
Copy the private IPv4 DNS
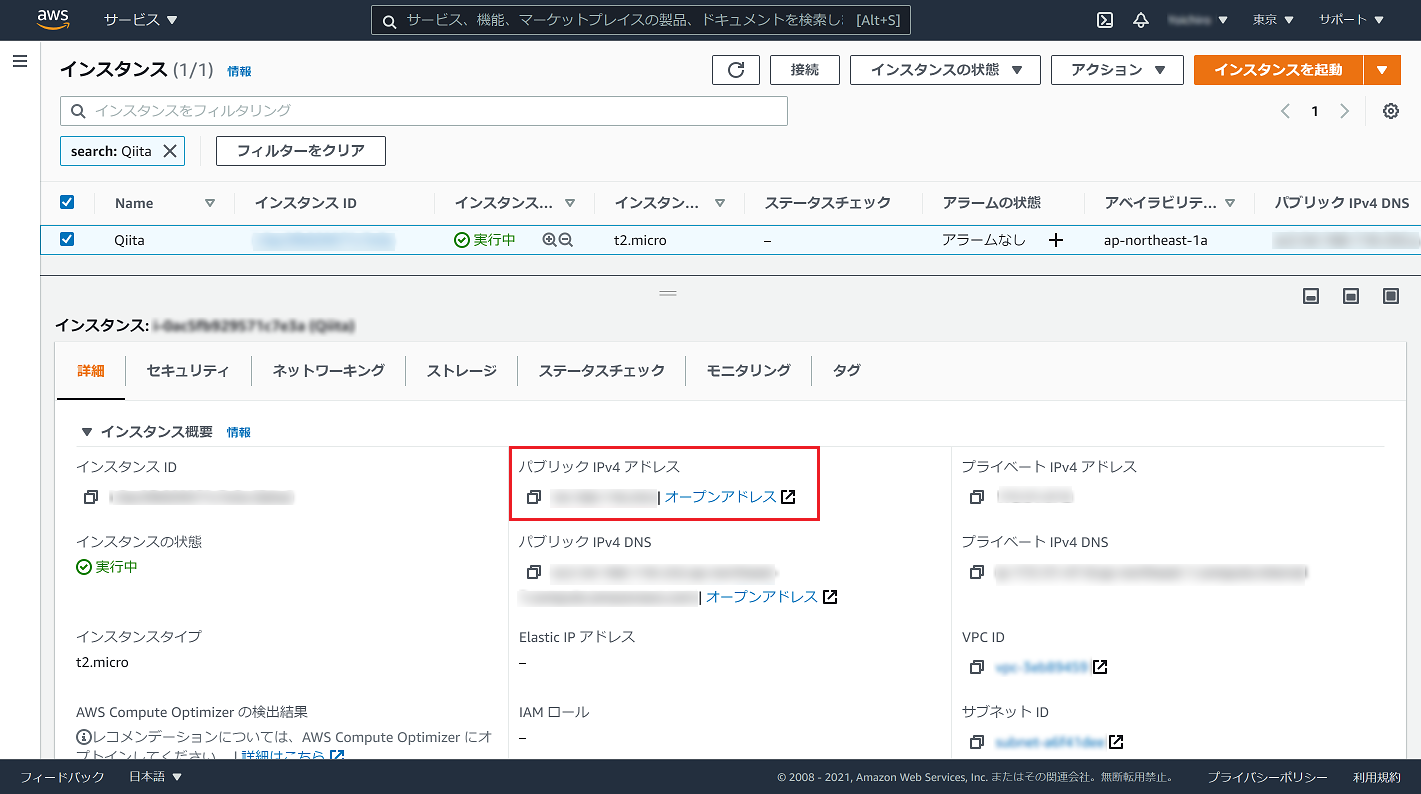click(977, 572)
